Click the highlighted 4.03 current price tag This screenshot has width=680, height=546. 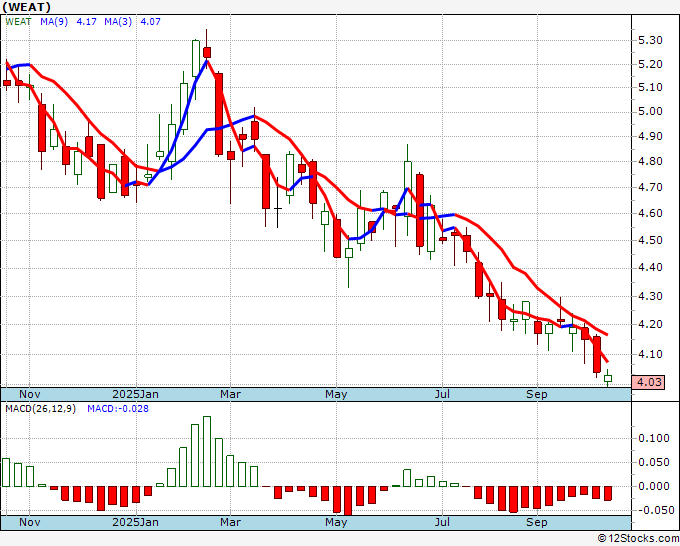coord(648,383)
